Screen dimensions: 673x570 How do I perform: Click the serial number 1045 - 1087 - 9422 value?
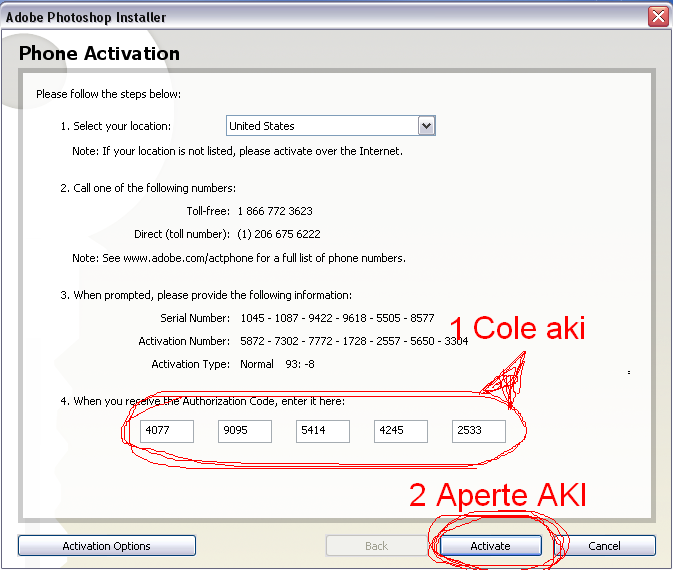click(337, 318)
